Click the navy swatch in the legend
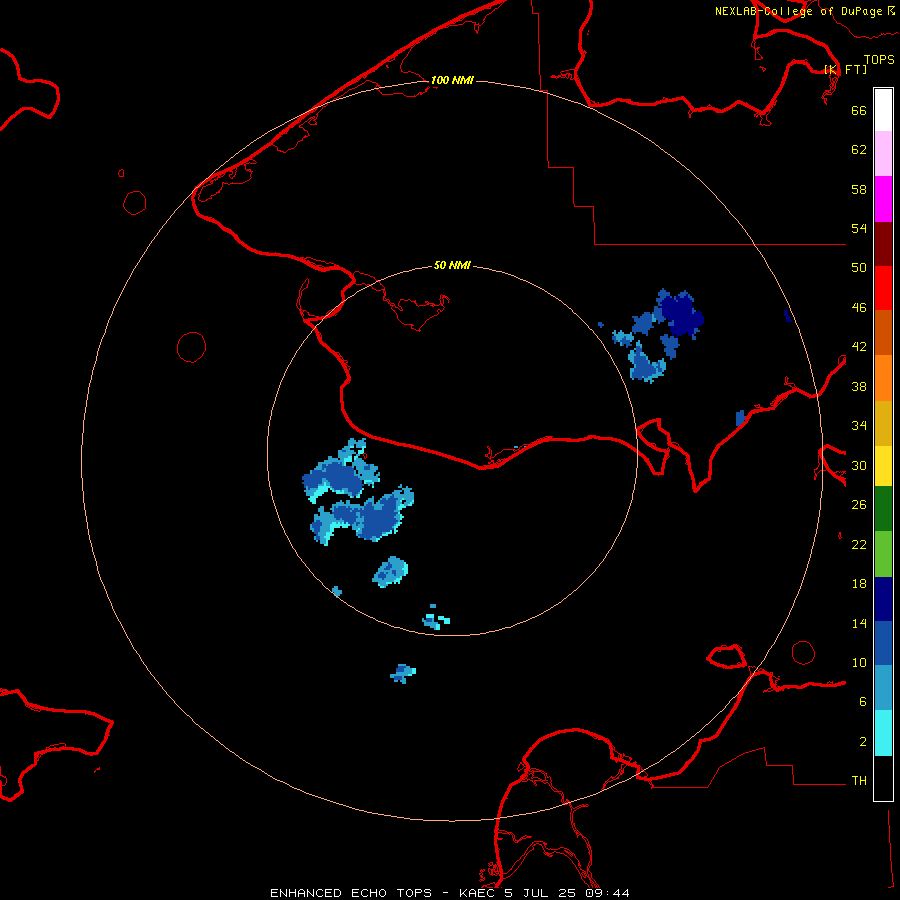 883,599
